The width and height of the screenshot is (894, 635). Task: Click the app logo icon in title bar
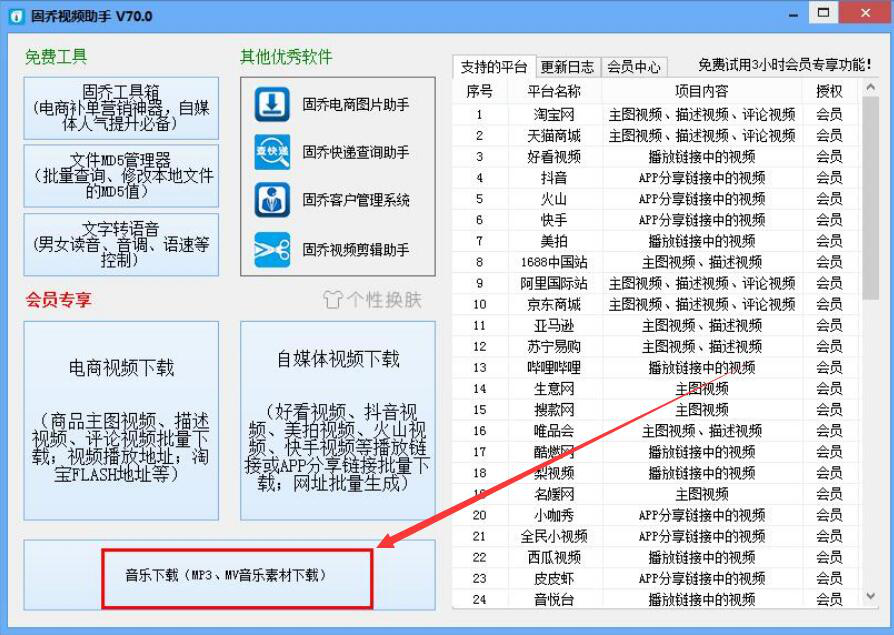coord(17,16)
